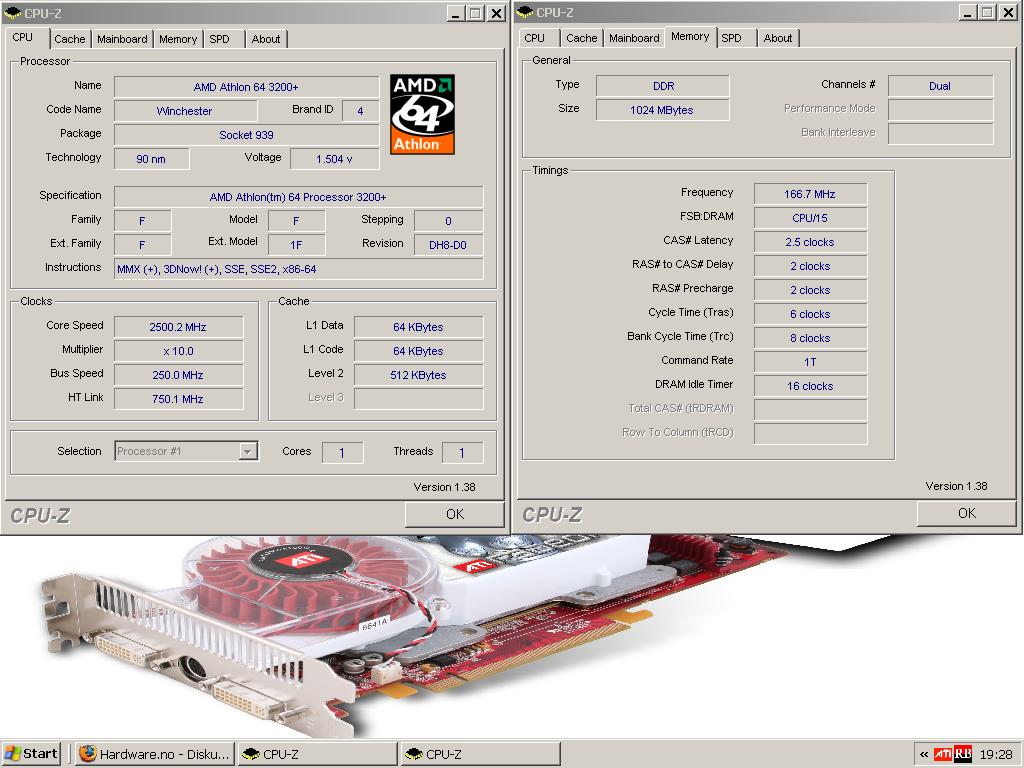Click the 1T Command Rate value
The image size is (1024, 768).
click(810, 362)
